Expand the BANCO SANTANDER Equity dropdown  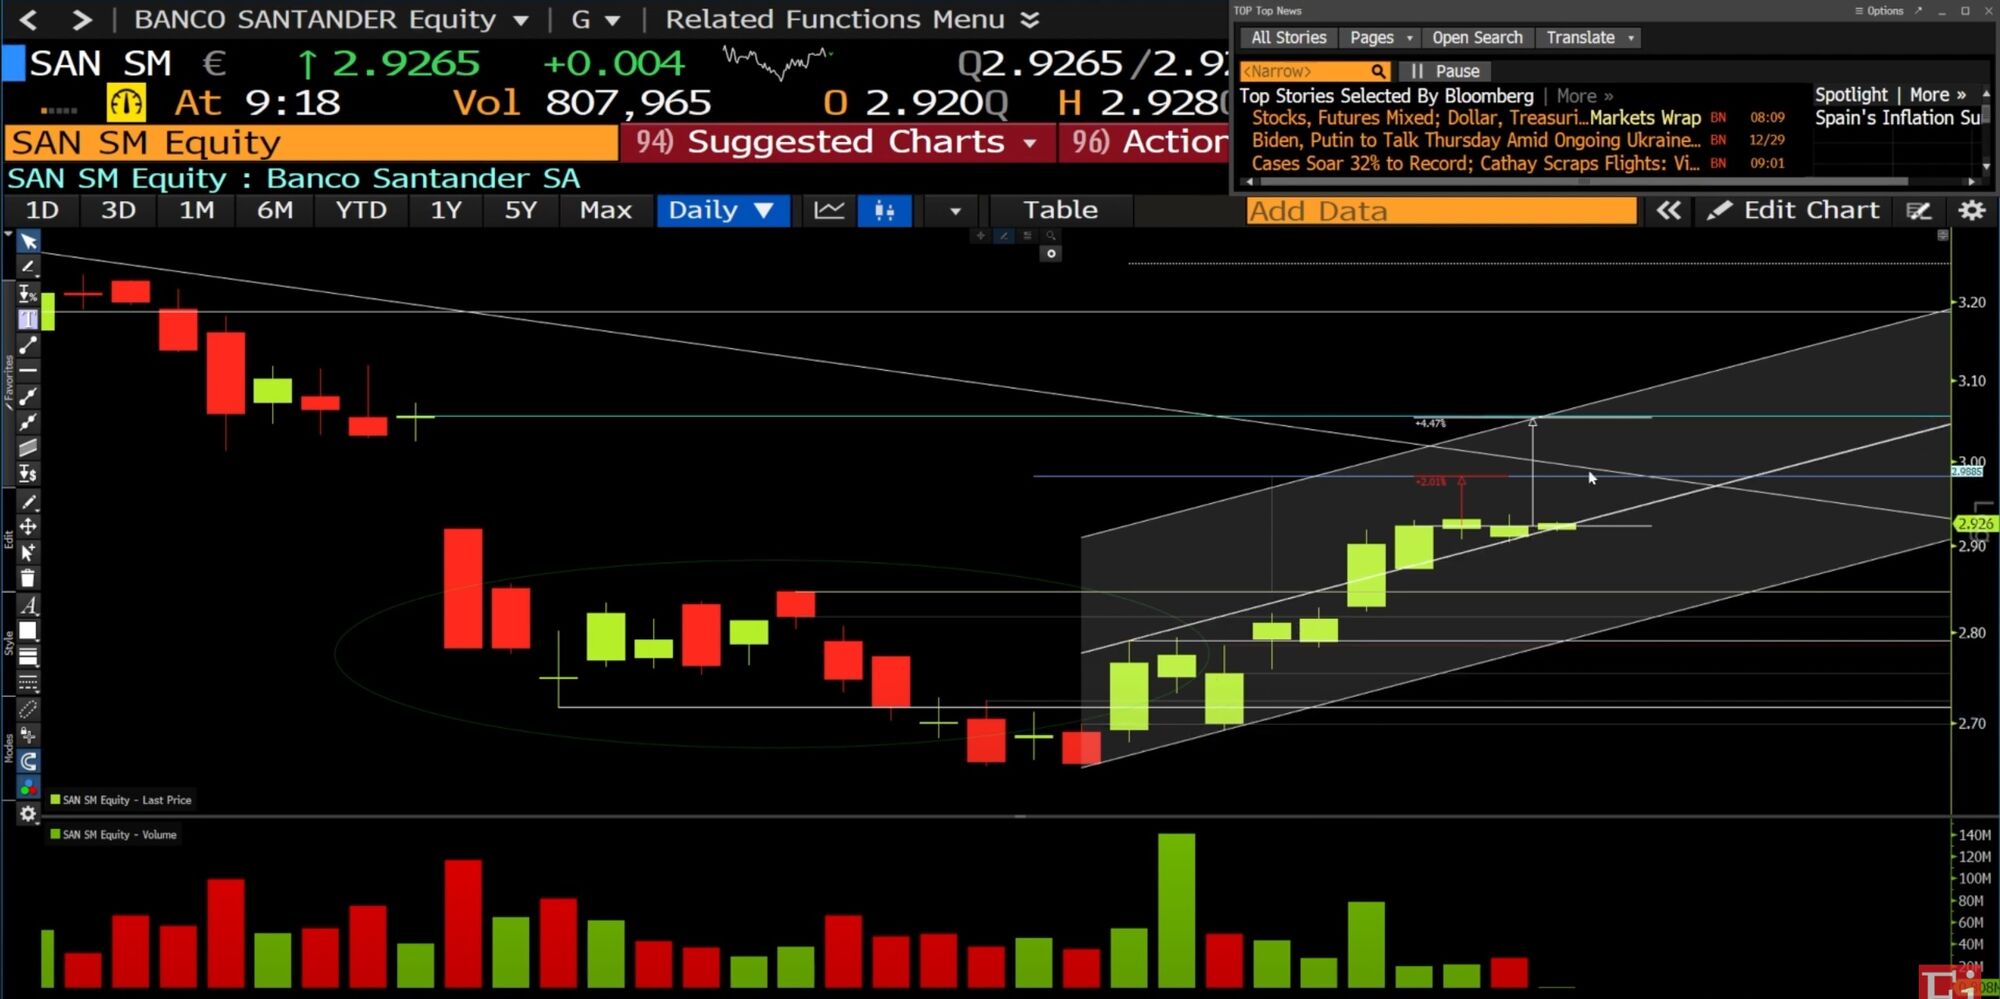pyautogui.click(x=521, y=20)
